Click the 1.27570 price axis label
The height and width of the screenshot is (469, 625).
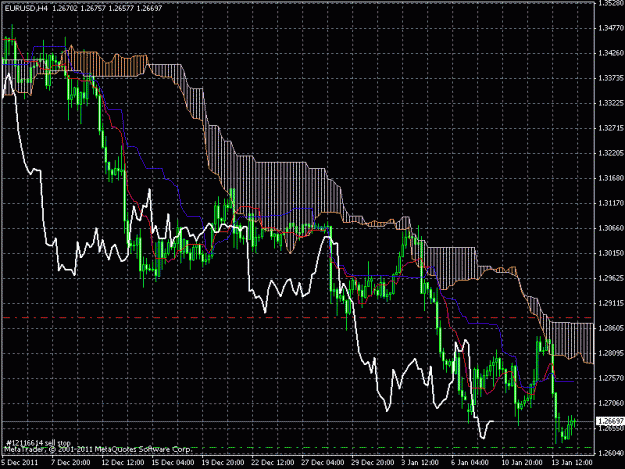(611, 378)
